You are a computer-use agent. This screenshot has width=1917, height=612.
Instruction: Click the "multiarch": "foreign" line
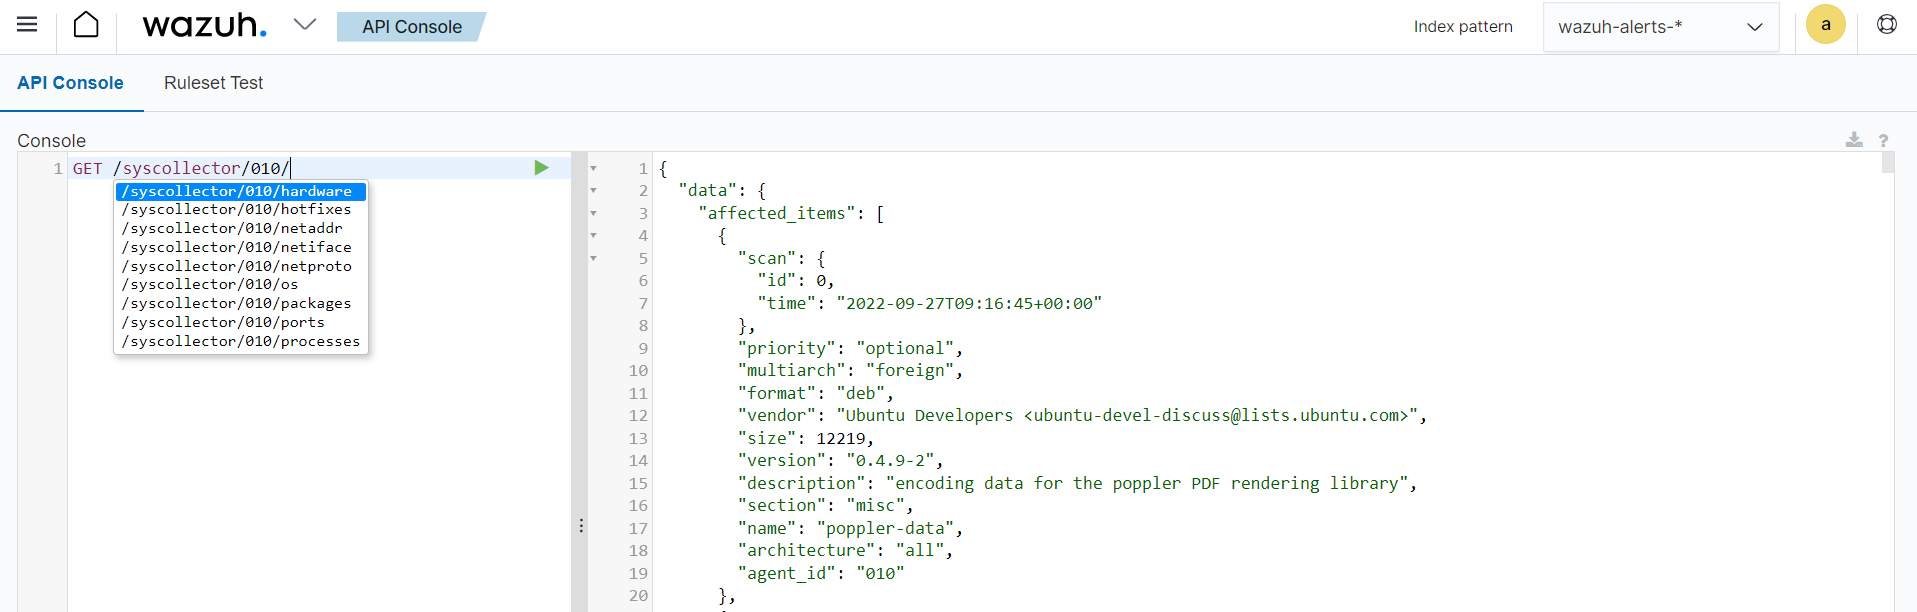click(x=850, y=370)
